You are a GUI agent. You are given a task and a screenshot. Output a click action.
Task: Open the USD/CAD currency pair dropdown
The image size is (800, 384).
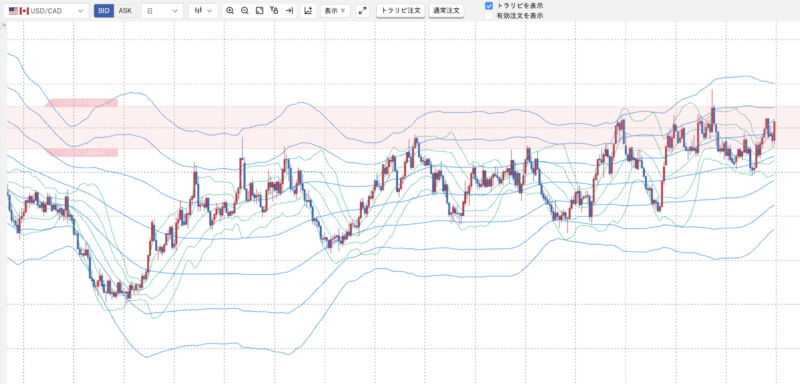[46, 11]
